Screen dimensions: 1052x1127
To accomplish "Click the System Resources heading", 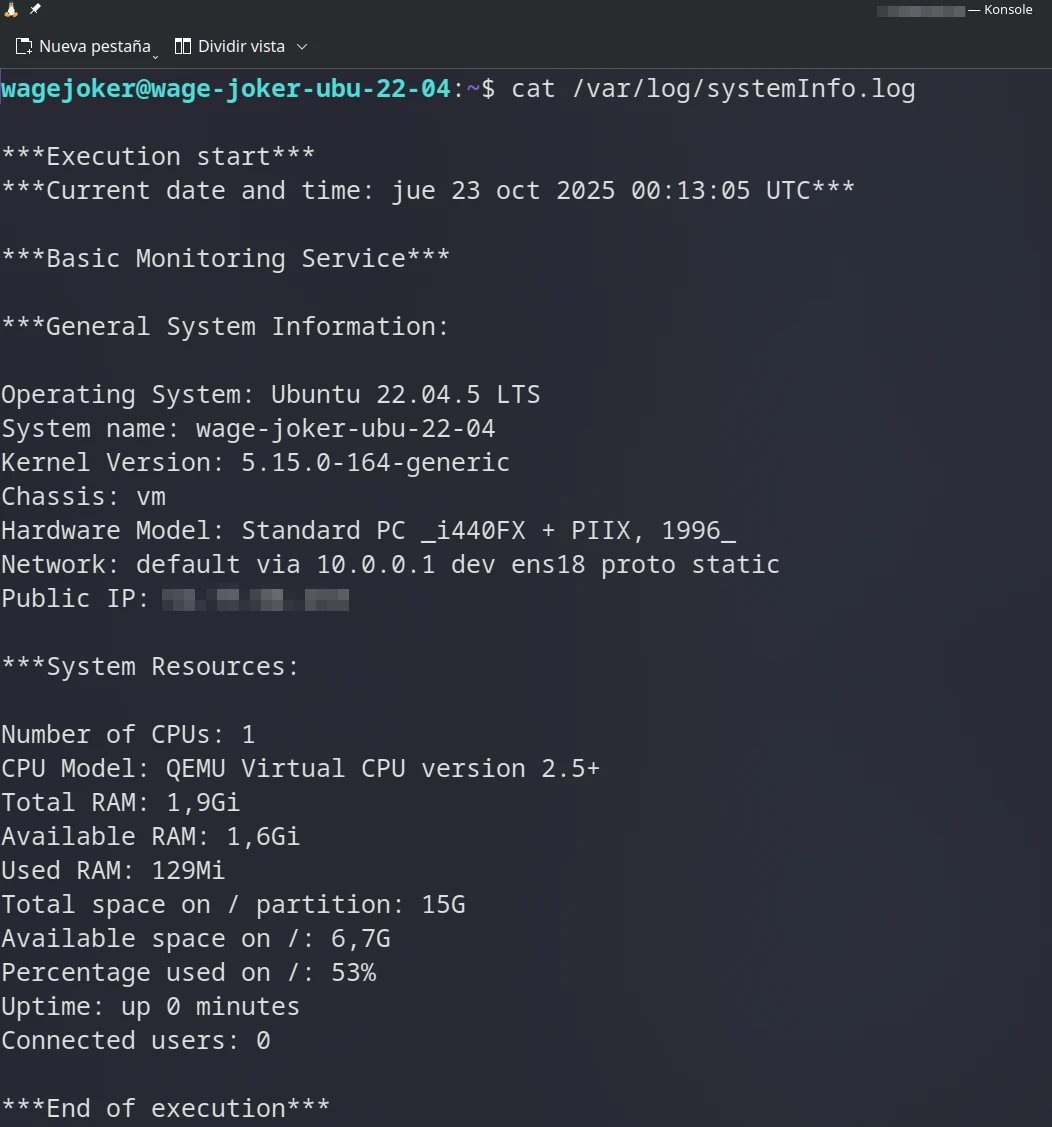I will click(x=150, y=666).
